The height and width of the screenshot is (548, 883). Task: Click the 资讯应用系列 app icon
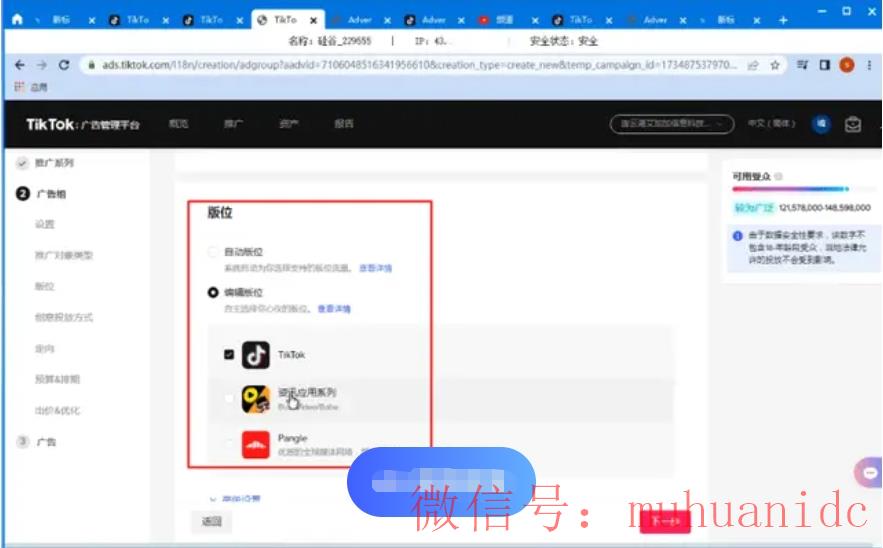click(x=256, y=399)
